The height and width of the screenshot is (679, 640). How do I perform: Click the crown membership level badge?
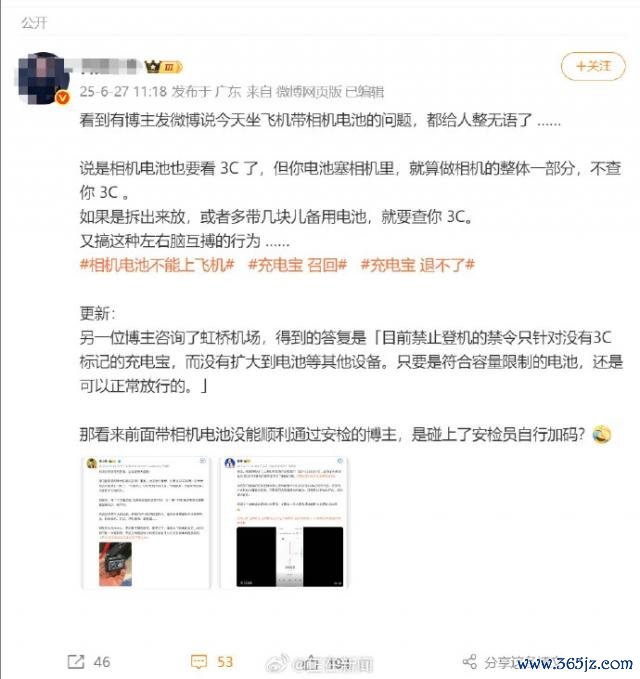163,67
